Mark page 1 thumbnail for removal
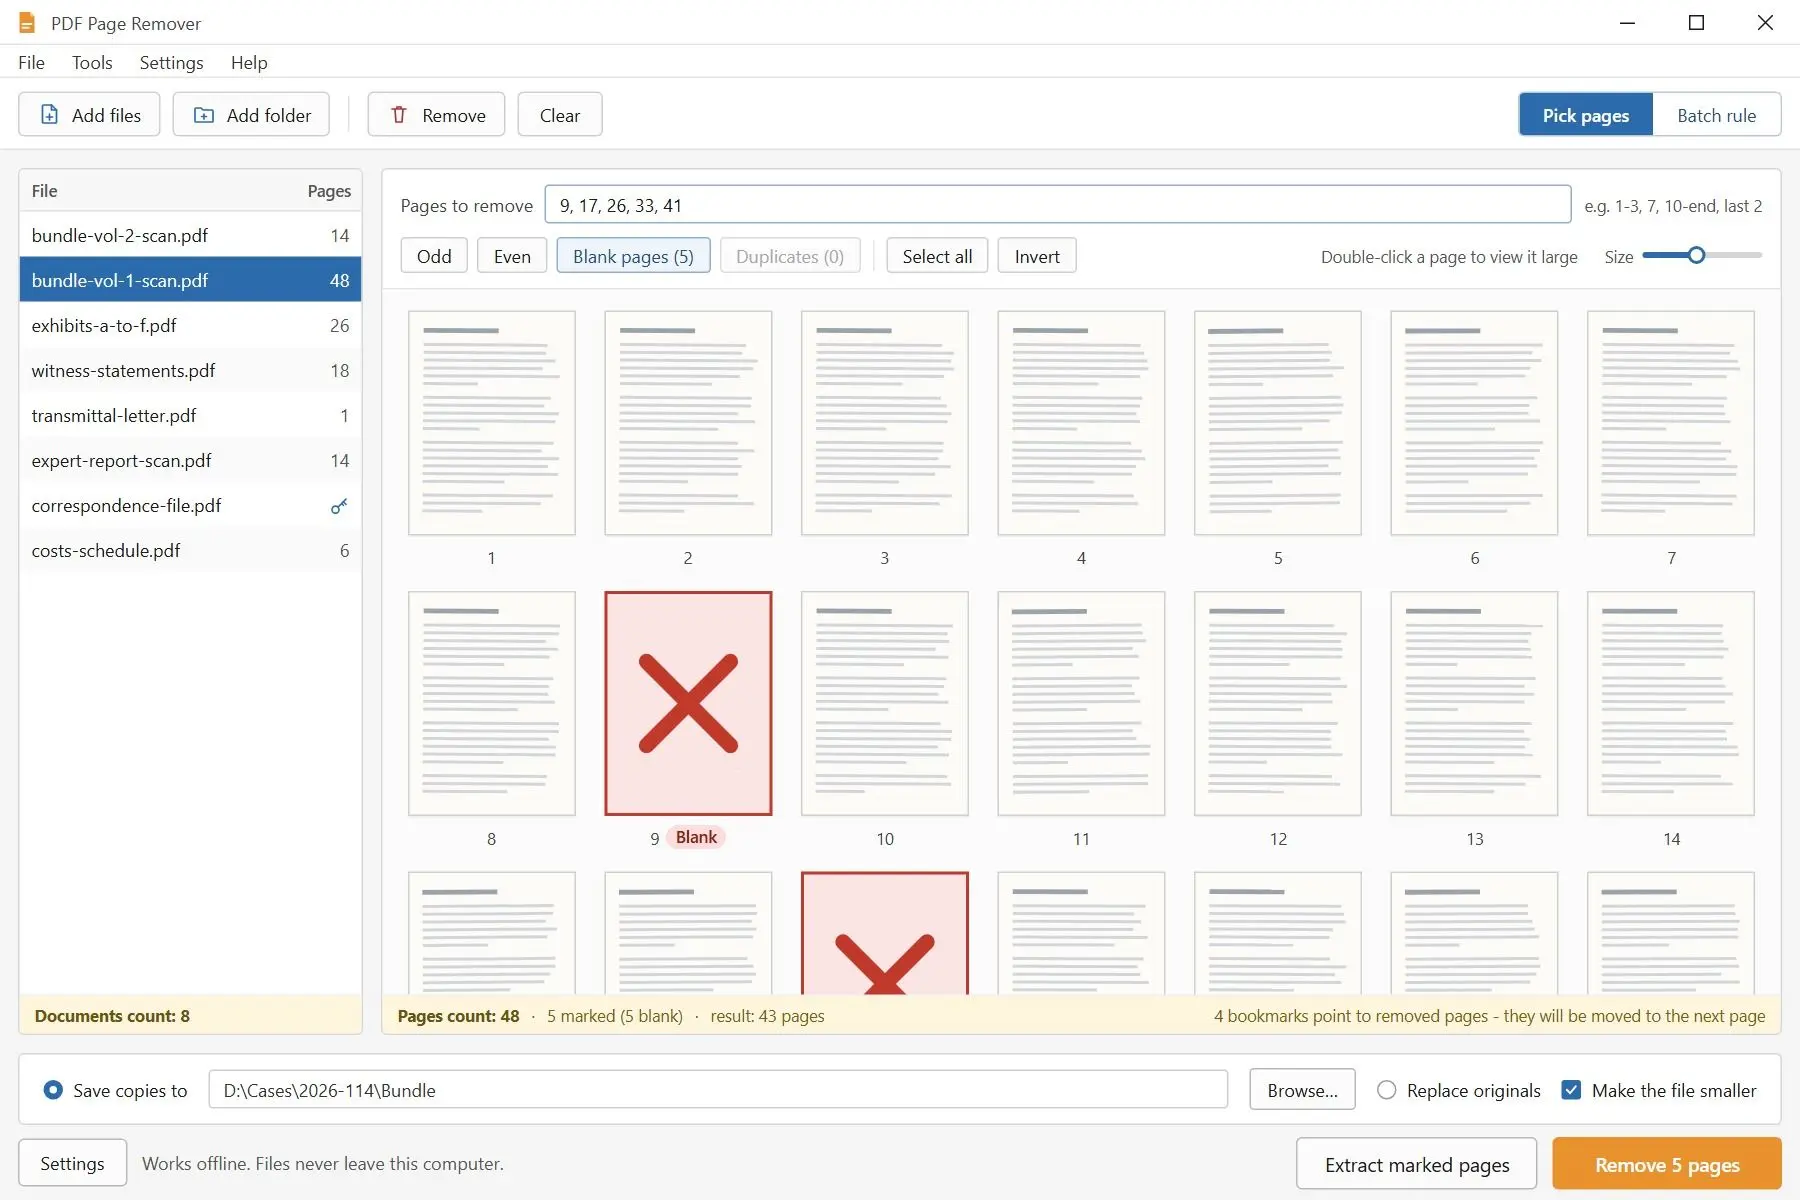1800x1200 pixels. 491,423
